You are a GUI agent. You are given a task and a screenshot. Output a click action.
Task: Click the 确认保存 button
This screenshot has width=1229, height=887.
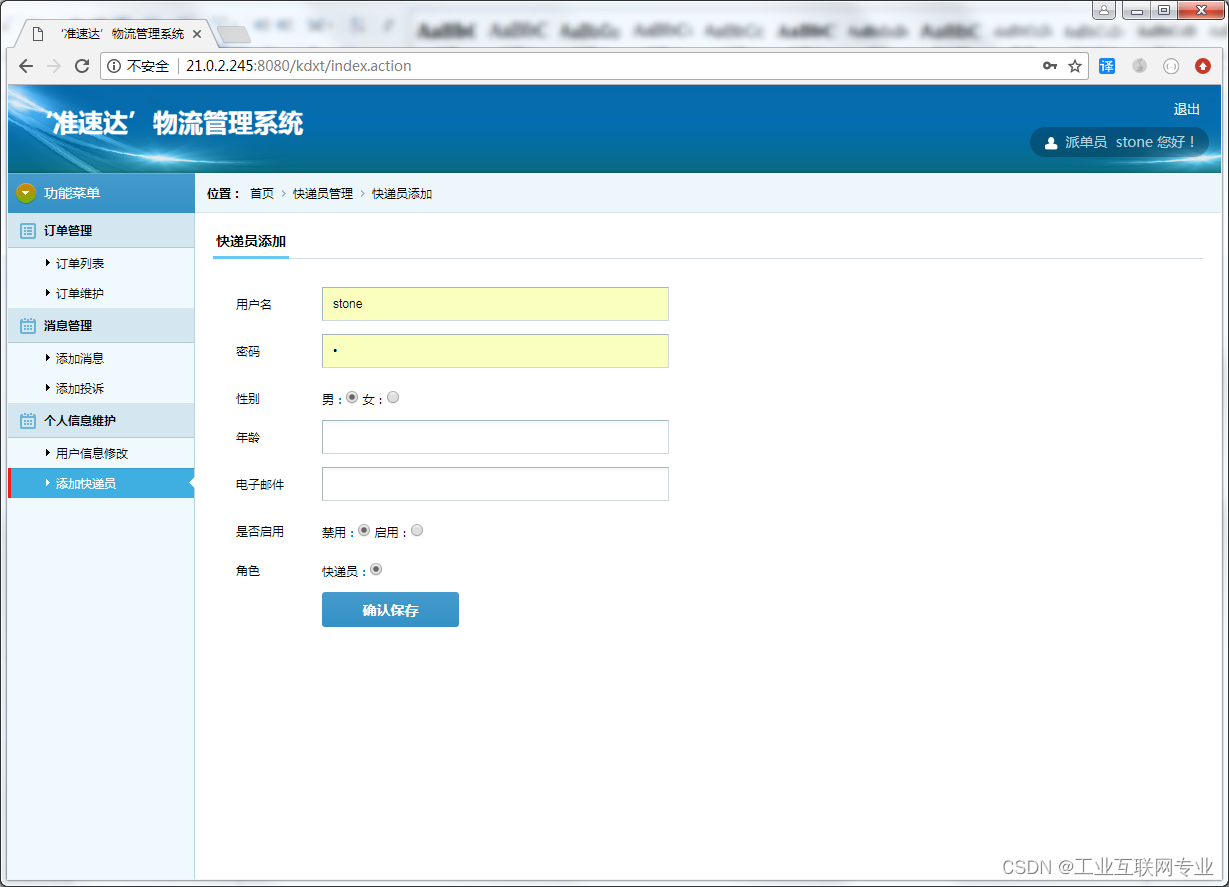(390, 610)
